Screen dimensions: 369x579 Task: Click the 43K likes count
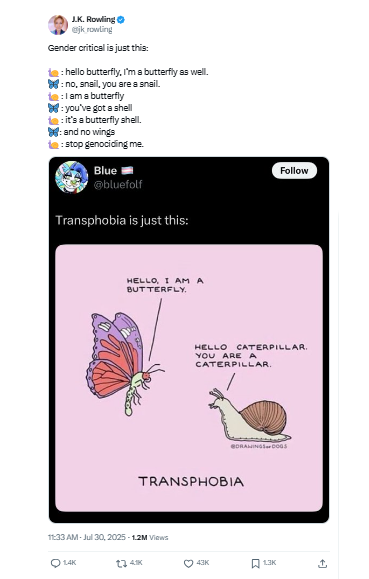(203, 563)
